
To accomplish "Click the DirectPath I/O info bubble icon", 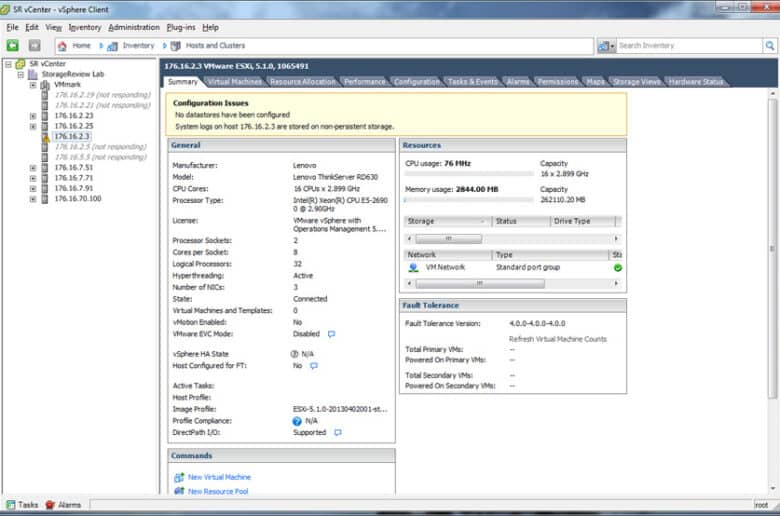I will coord(338,432).
